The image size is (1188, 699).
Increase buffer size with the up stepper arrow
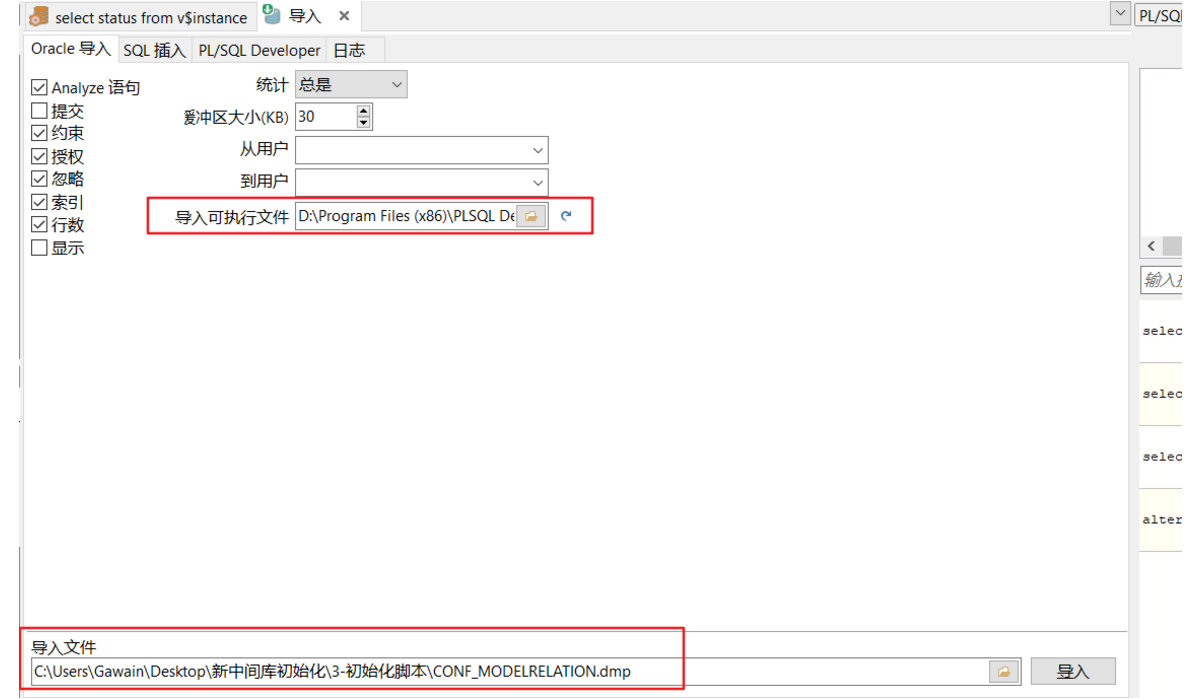pyautogui.click(x=361, y=111)
